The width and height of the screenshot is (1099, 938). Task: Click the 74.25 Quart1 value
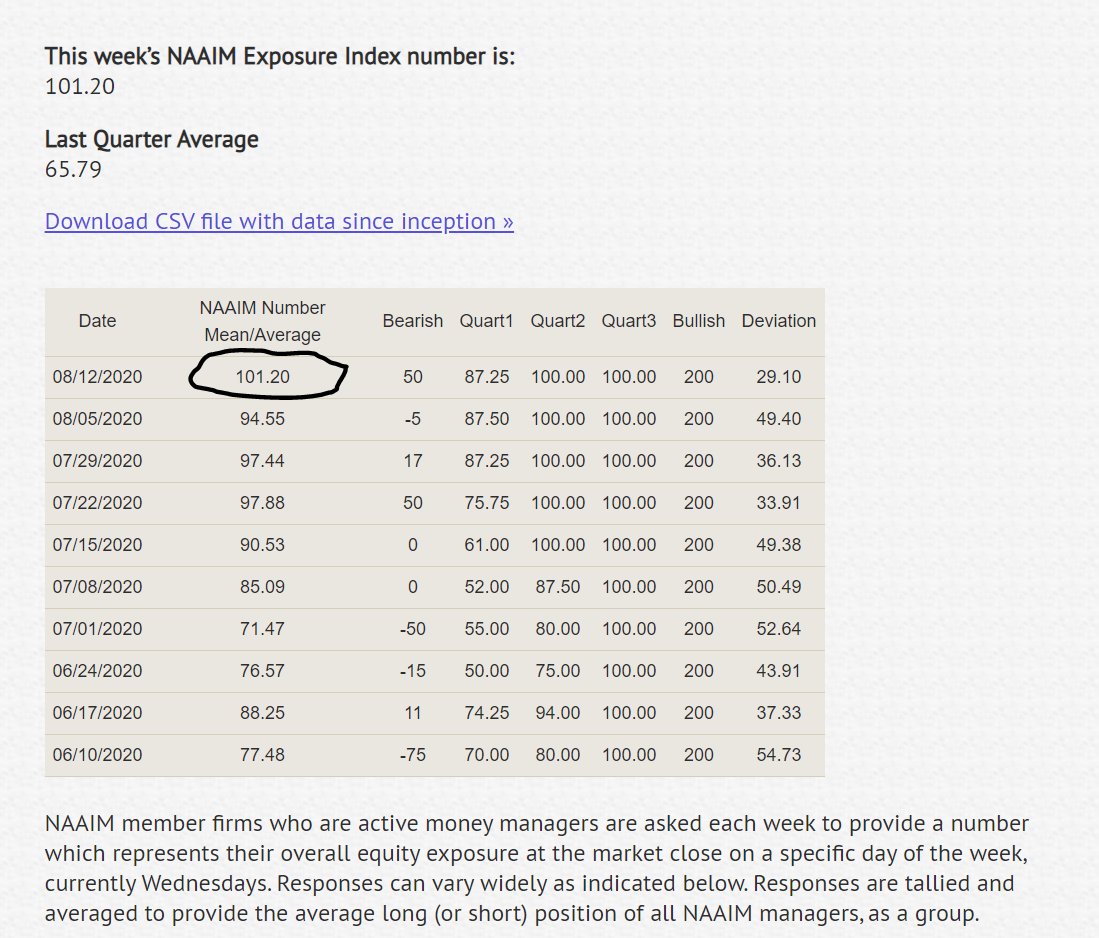pyautogui.click(x=486, y=714)
